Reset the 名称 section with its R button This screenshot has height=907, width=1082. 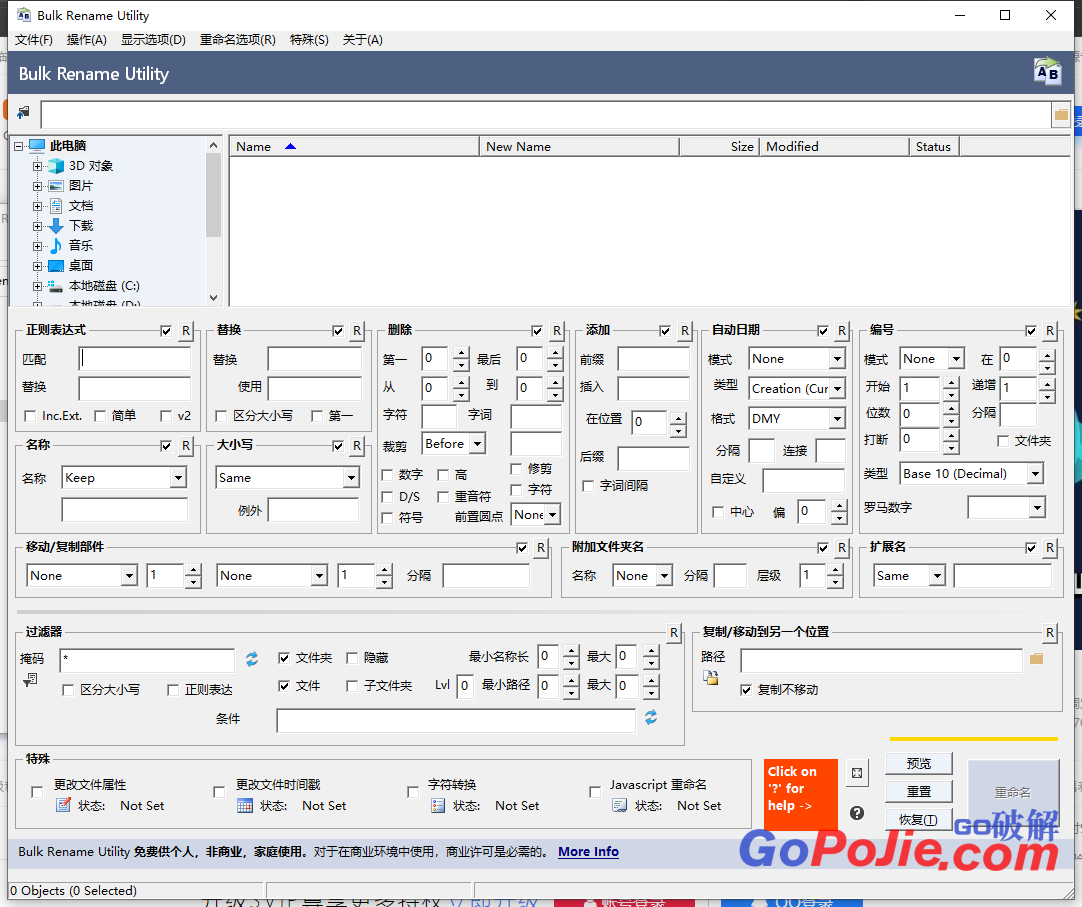[186, 446]
